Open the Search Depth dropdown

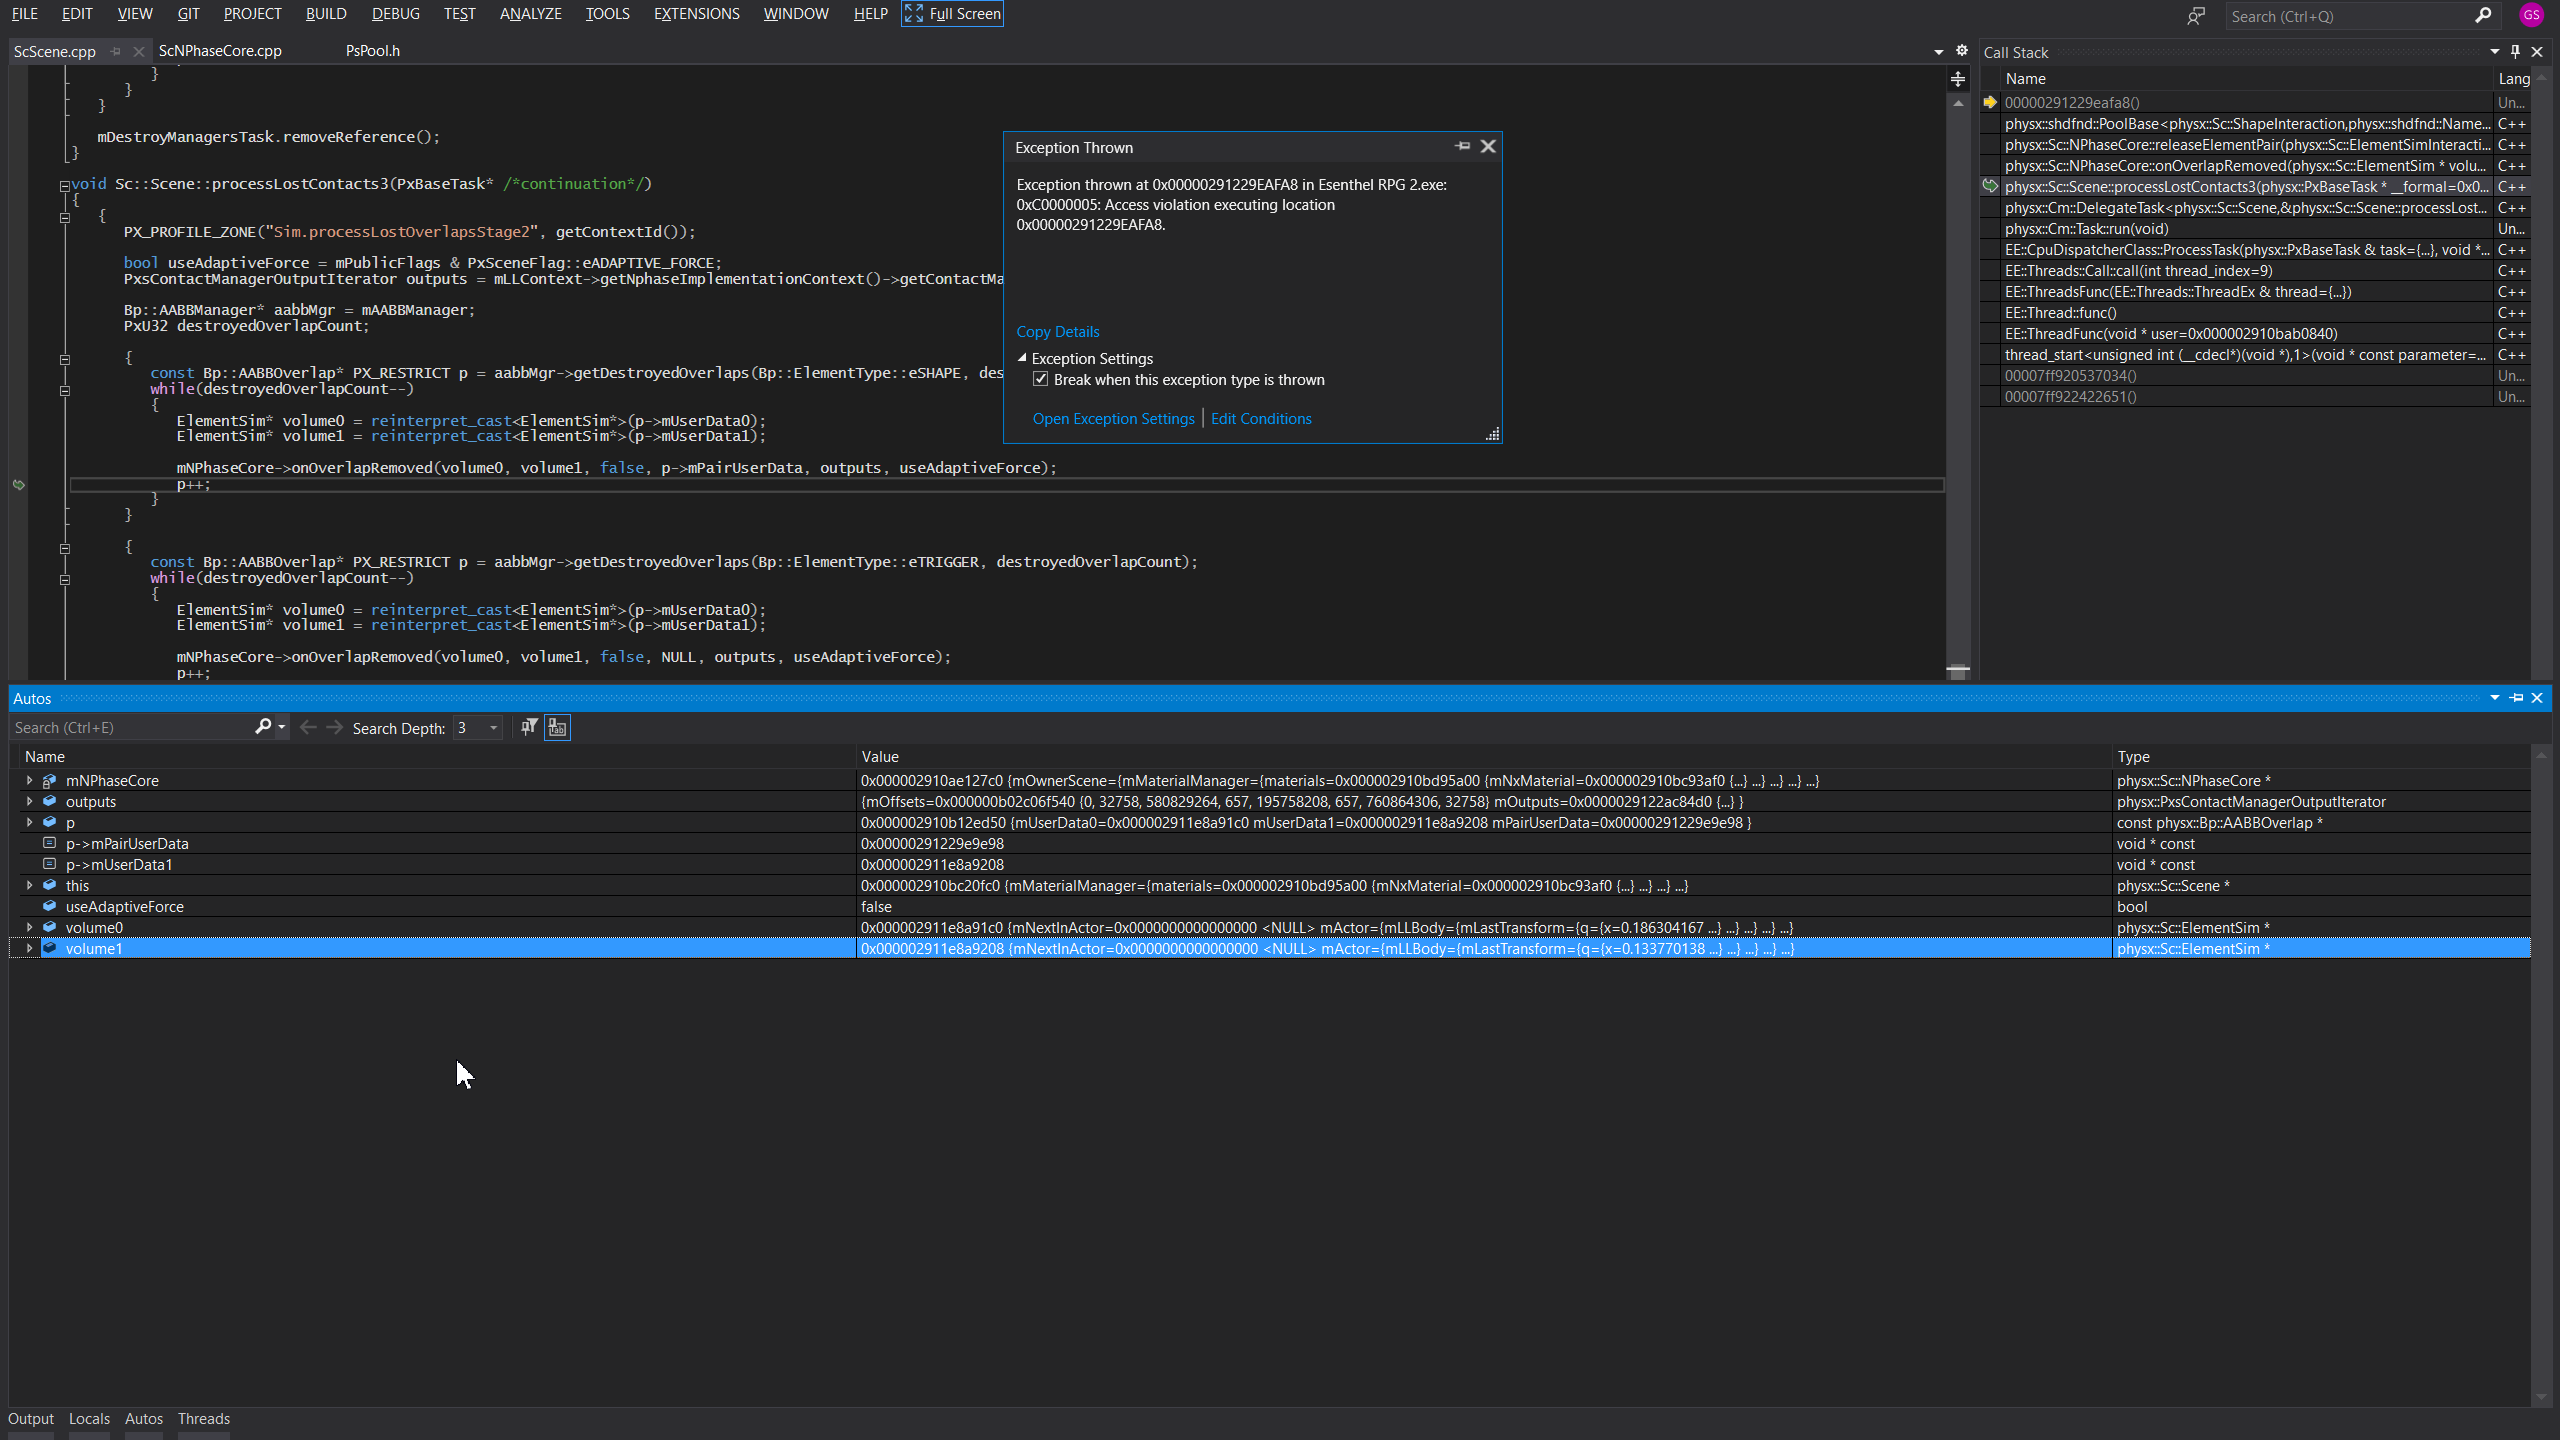coord(493,728)
